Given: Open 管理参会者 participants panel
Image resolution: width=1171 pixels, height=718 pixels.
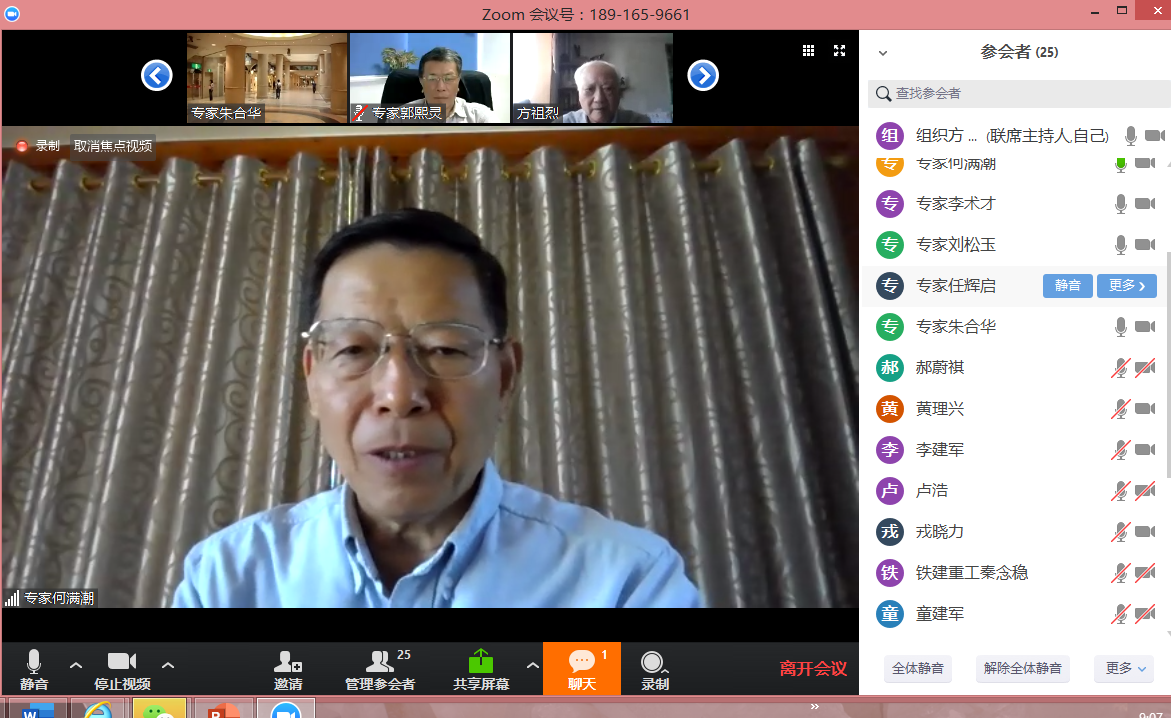Looking at the screenshot, I should (x=380, y=662).
